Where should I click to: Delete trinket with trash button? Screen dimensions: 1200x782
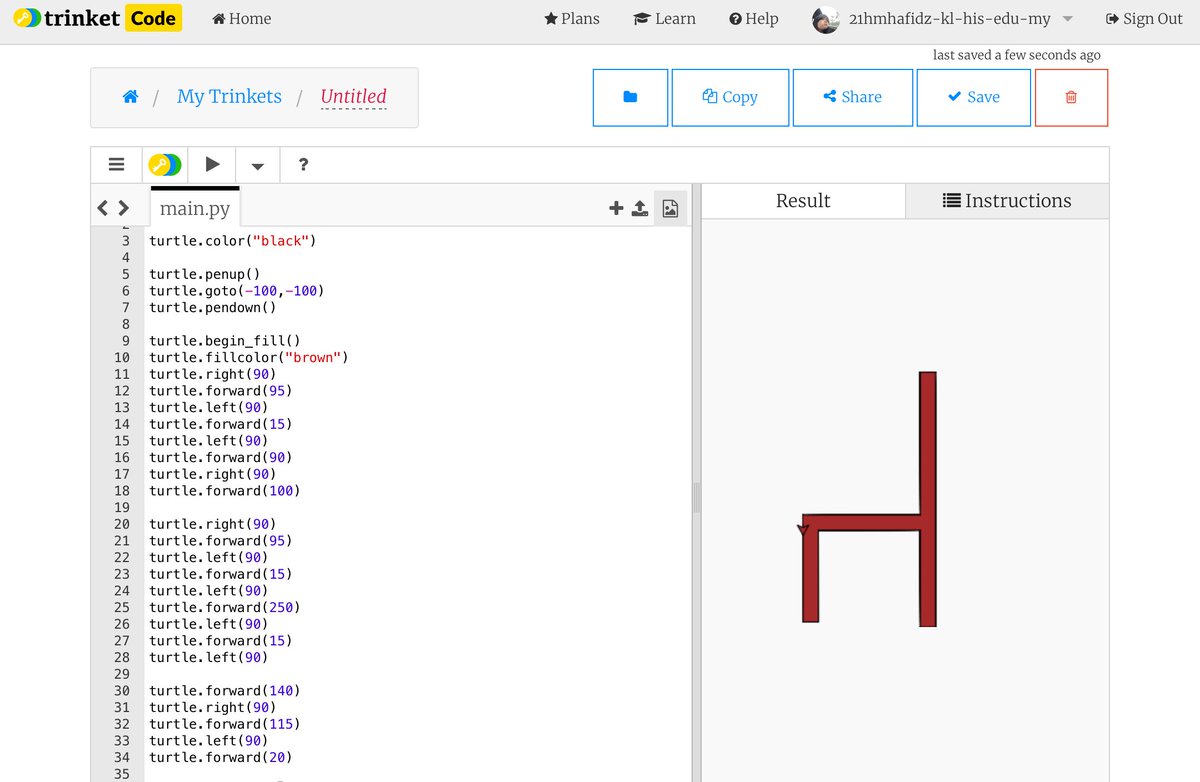click(x=1071, y=97)
